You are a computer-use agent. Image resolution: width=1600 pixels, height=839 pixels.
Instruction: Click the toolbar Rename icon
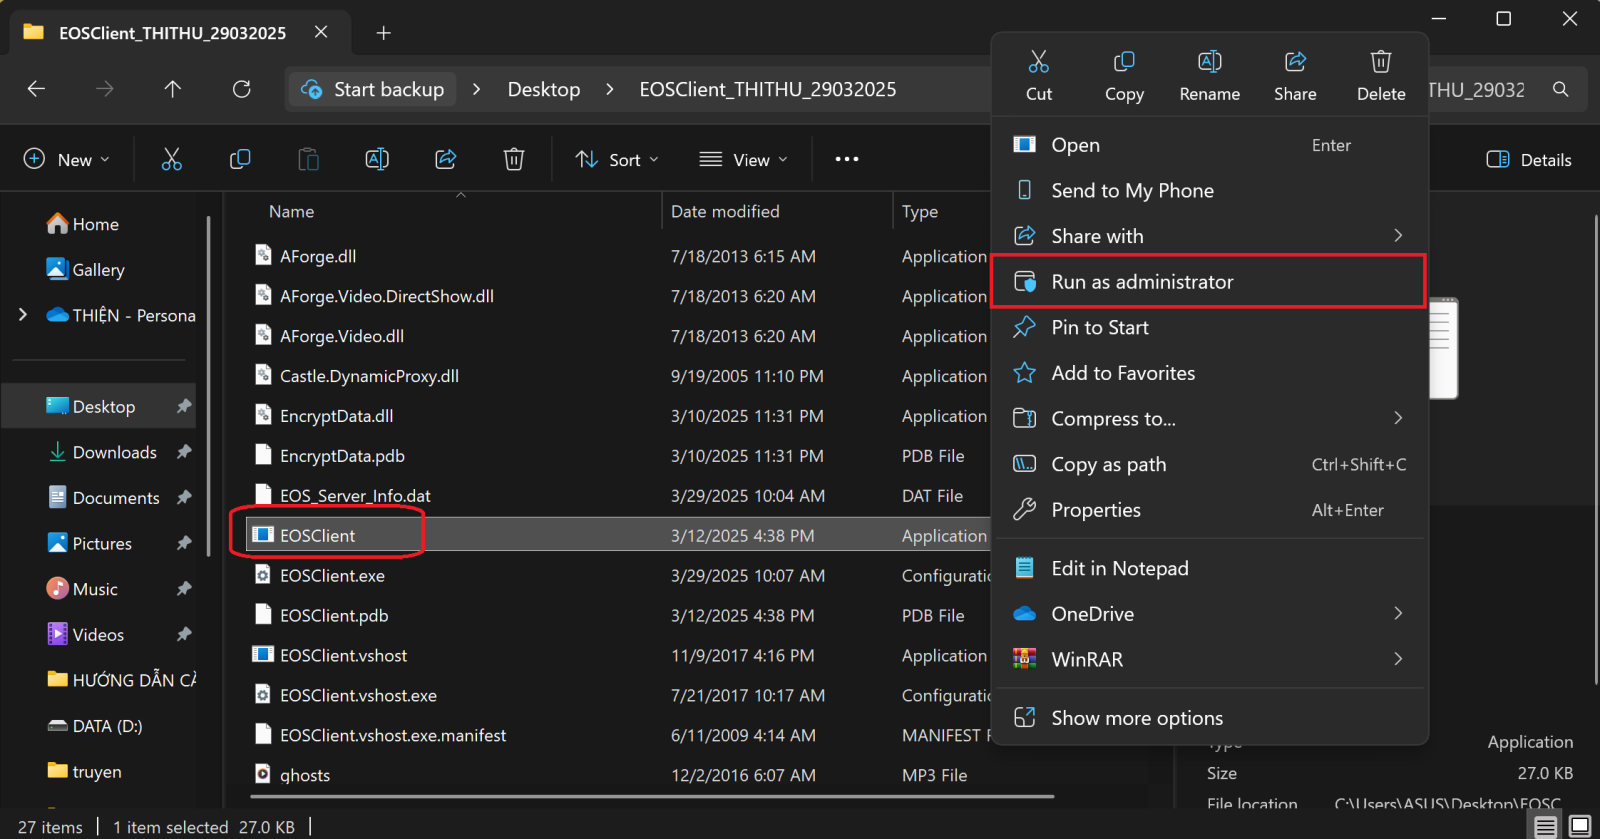(x=377, y=159)
